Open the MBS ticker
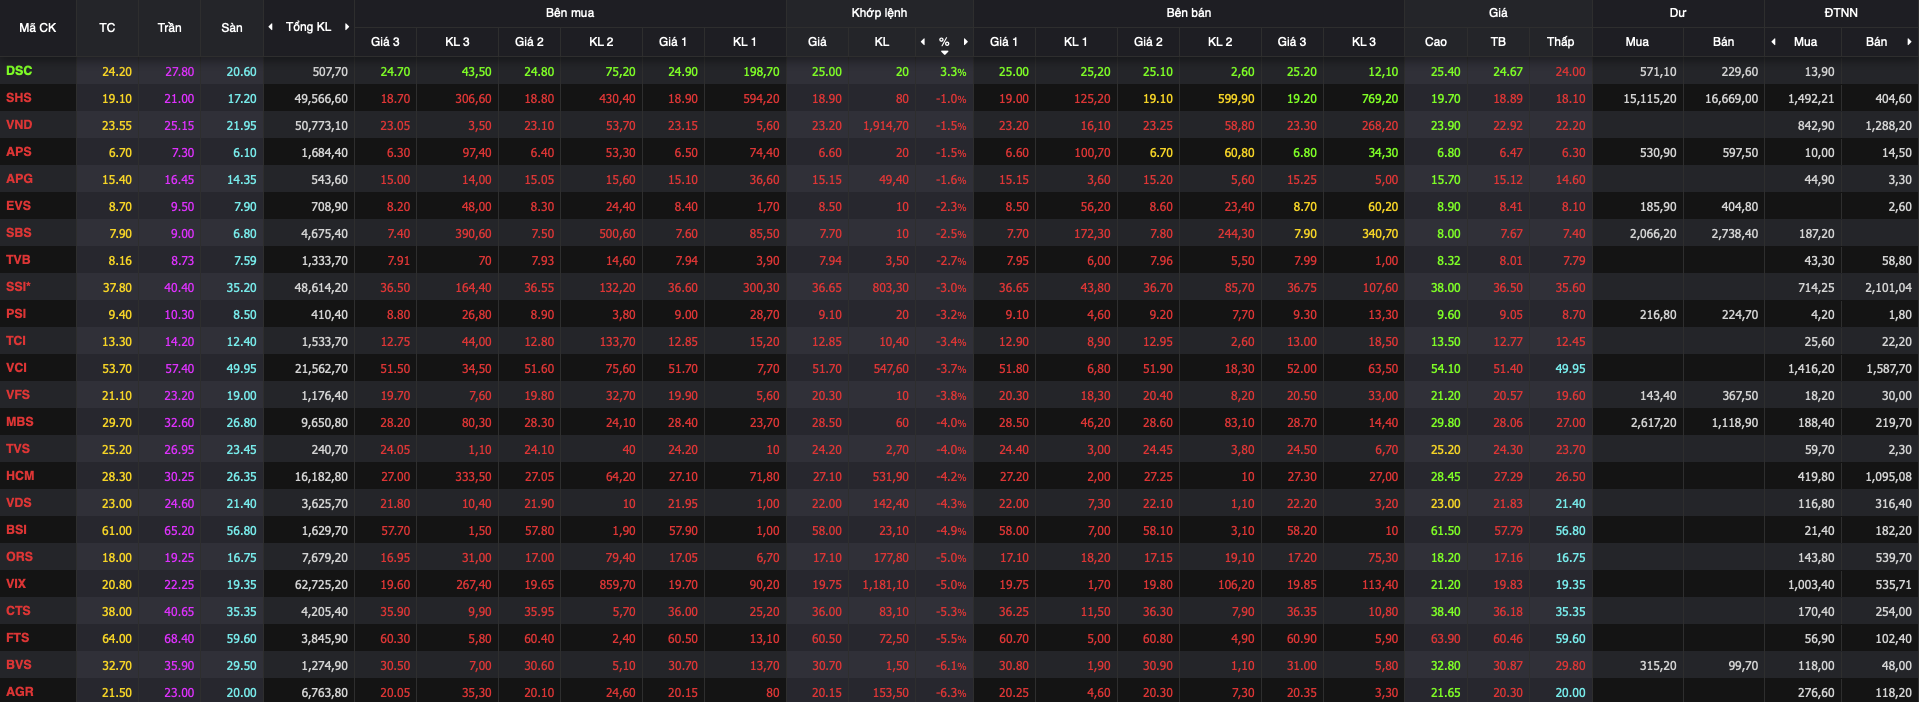 point(20,422)
